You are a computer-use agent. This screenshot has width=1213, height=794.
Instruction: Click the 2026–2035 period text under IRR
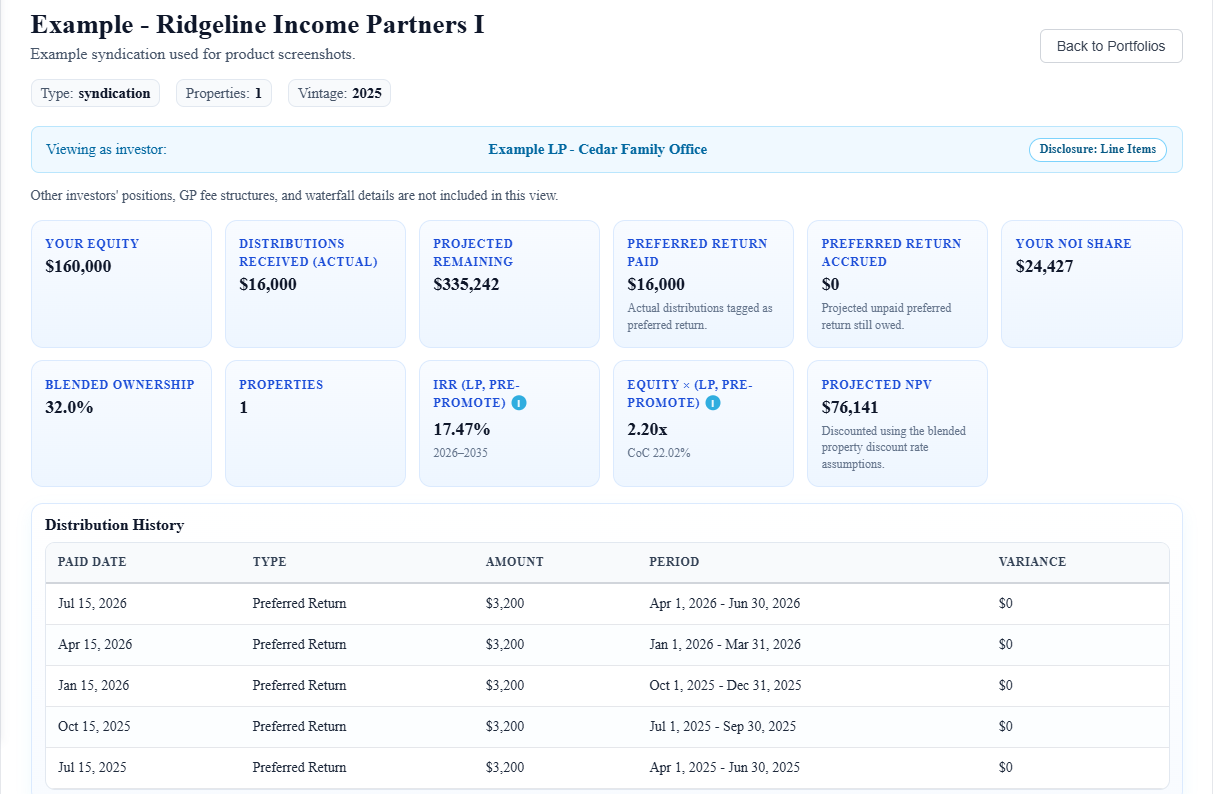461,453
